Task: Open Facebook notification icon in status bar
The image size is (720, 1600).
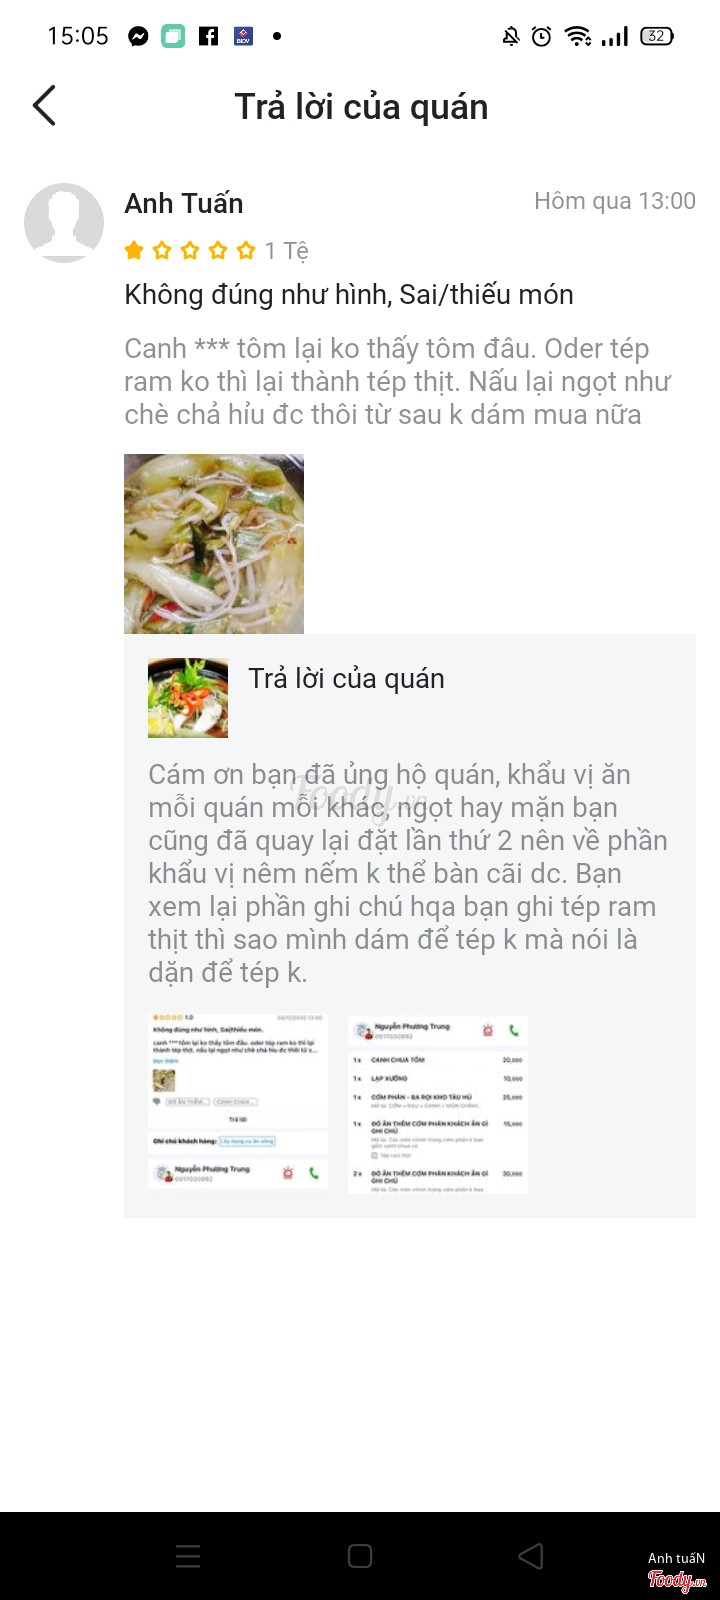Action: click(x=208, y=37)
